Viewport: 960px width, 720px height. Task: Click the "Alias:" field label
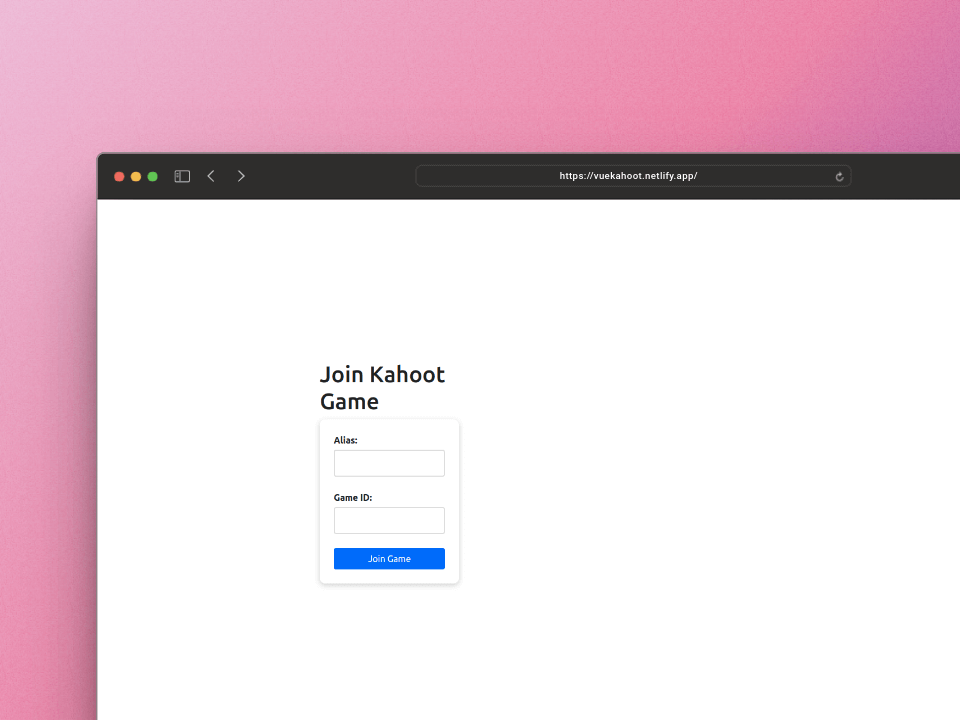(346, 440)
